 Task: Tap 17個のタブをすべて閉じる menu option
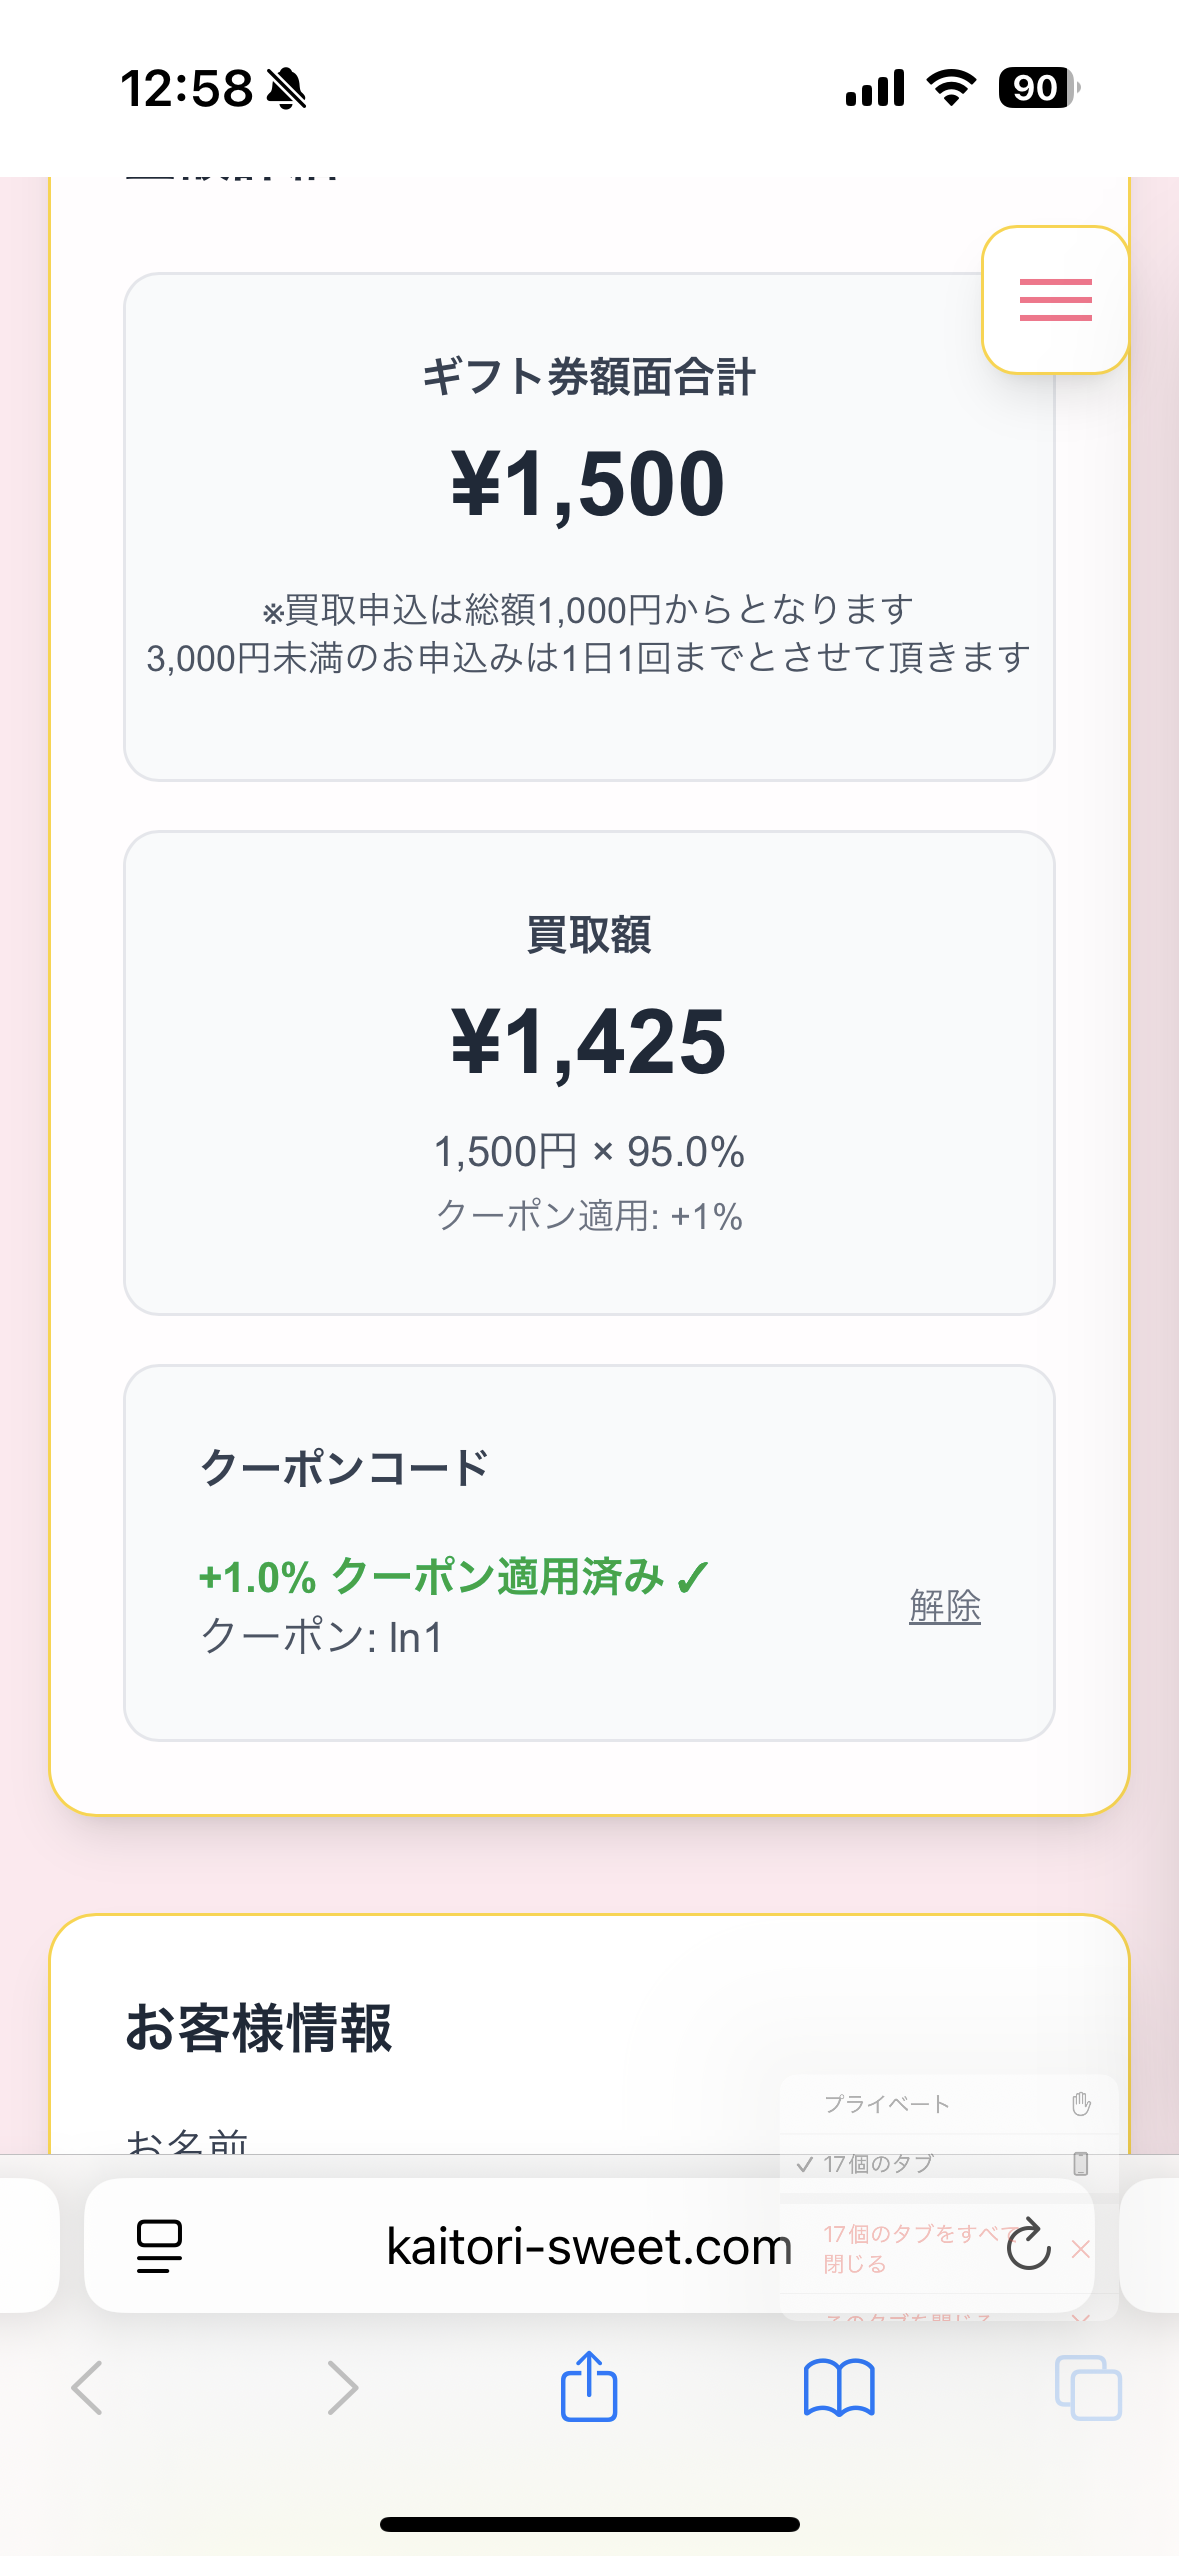pyautogui.click(x=910, y=2247)
